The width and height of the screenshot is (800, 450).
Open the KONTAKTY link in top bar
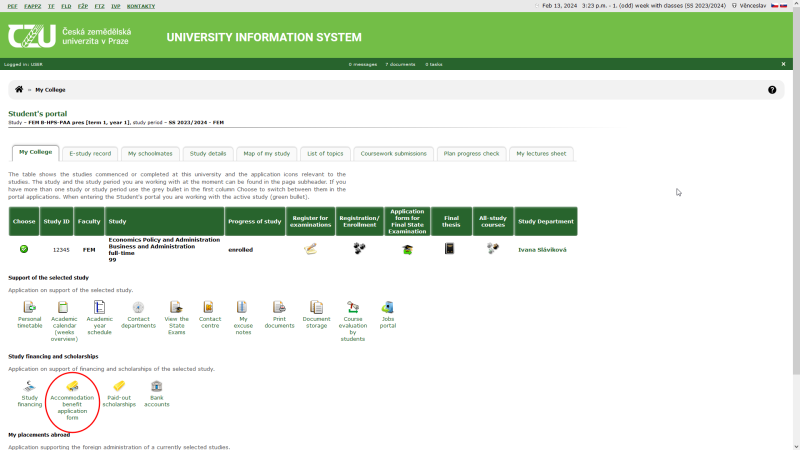141,6
